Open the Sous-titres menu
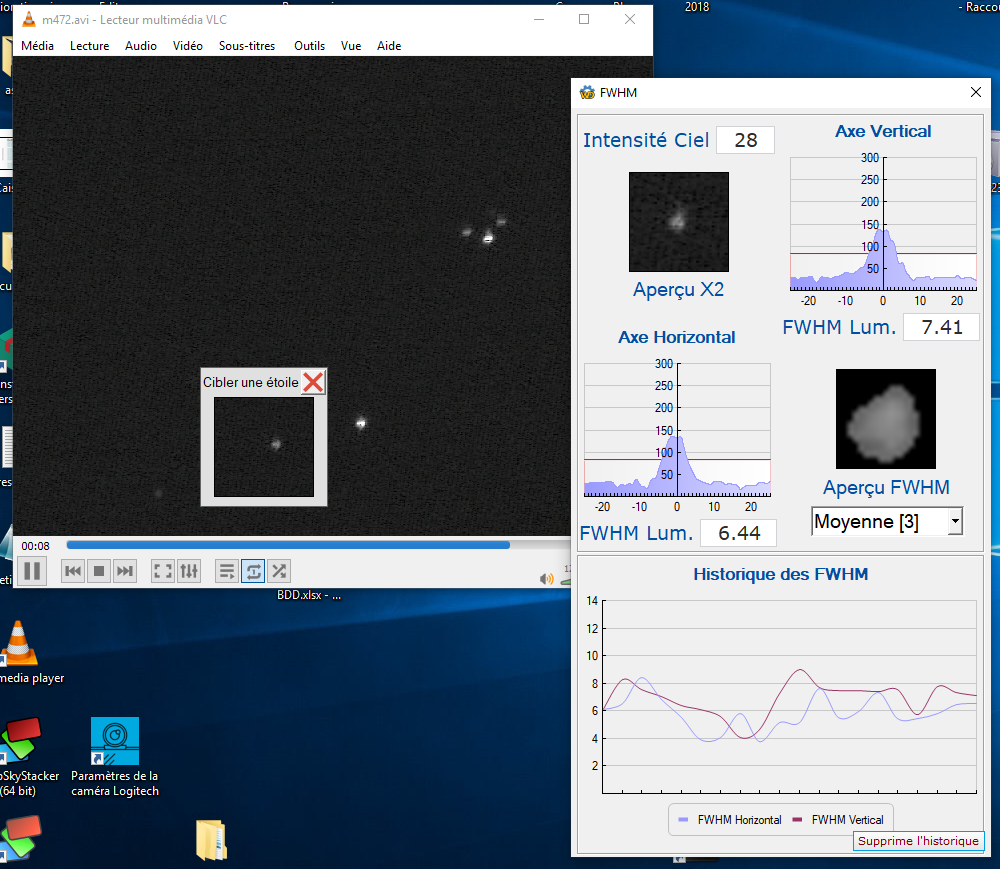This screenshot has width=1000, height=869. 247,46
